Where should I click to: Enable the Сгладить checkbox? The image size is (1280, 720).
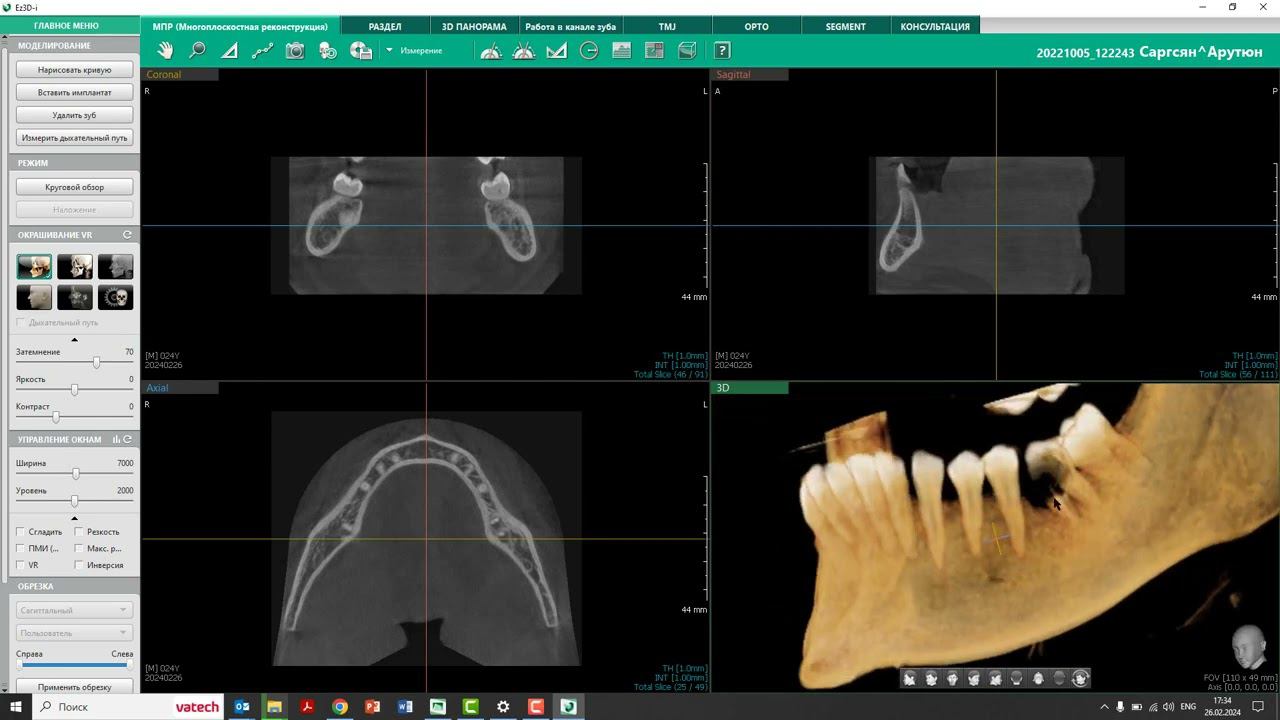pyautogui.click(x=21, y=532)
